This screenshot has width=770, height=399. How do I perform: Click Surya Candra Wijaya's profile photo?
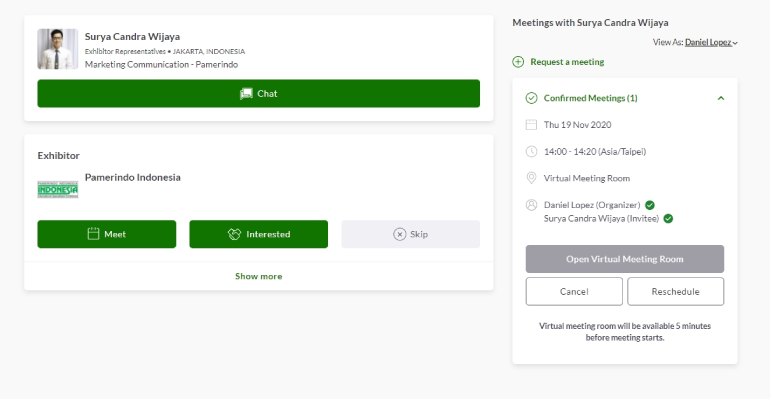point(57,49)
